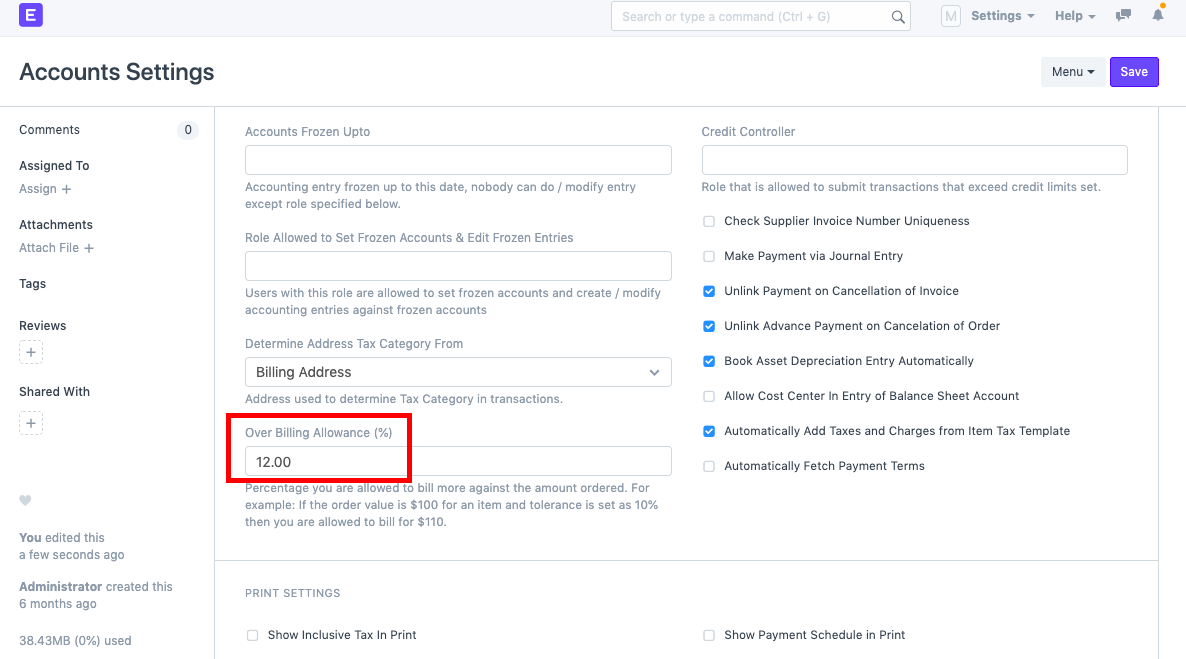Open the Settings dropdown in navbar
Viewport: 1186px width, 659px height.
[x=1002, y=16]
